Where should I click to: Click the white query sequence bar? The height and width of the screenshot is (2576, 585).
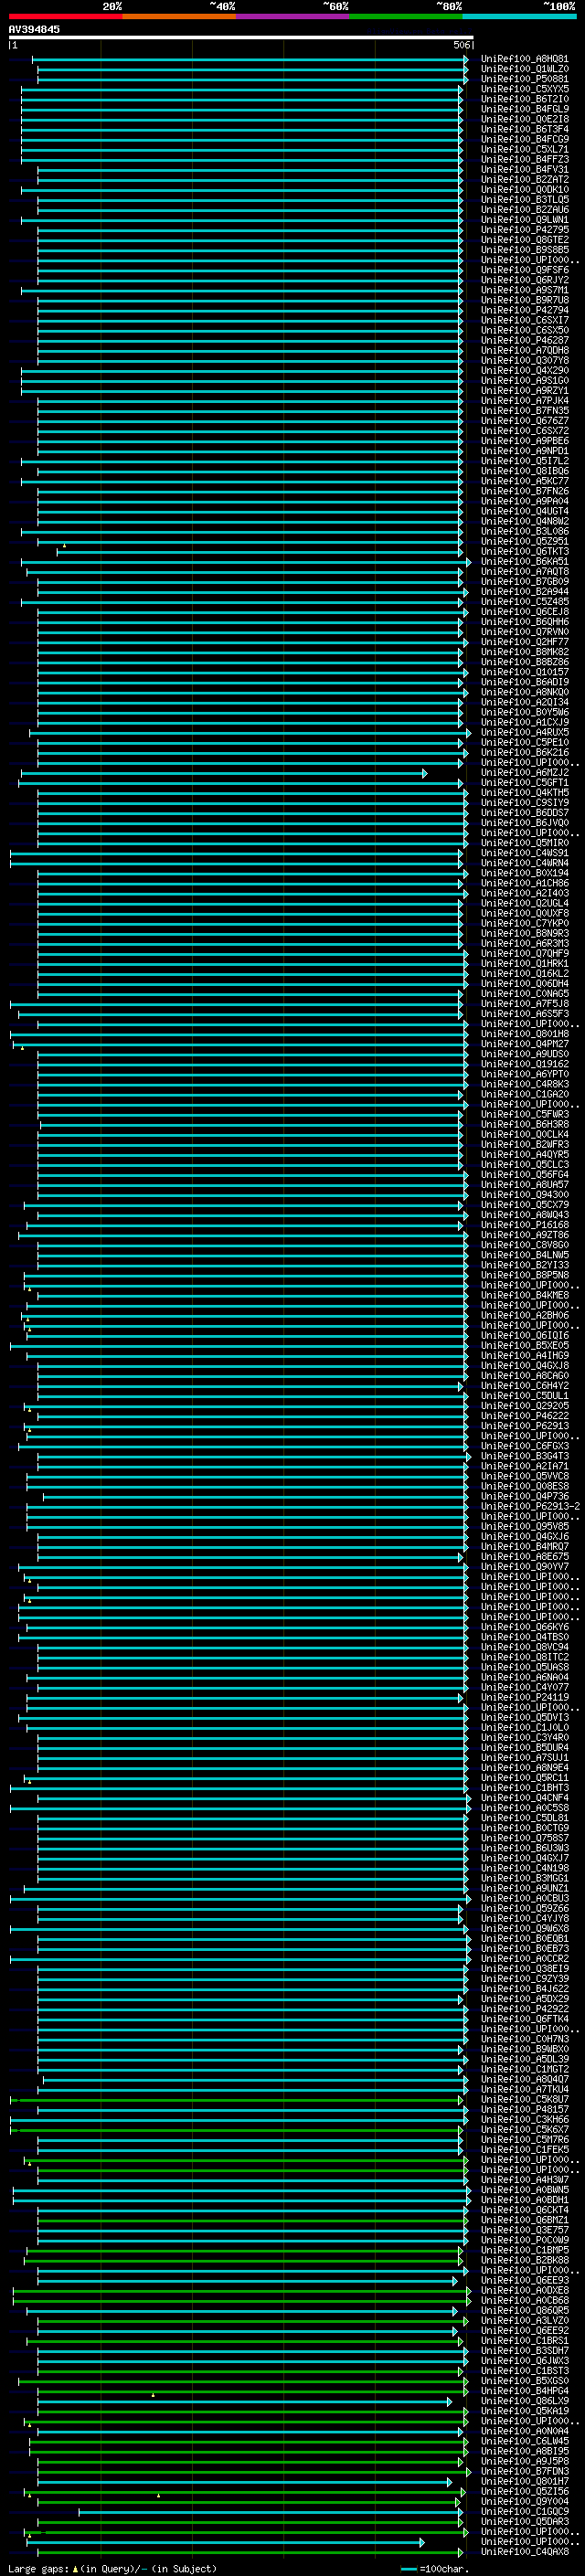coord(241,38)
